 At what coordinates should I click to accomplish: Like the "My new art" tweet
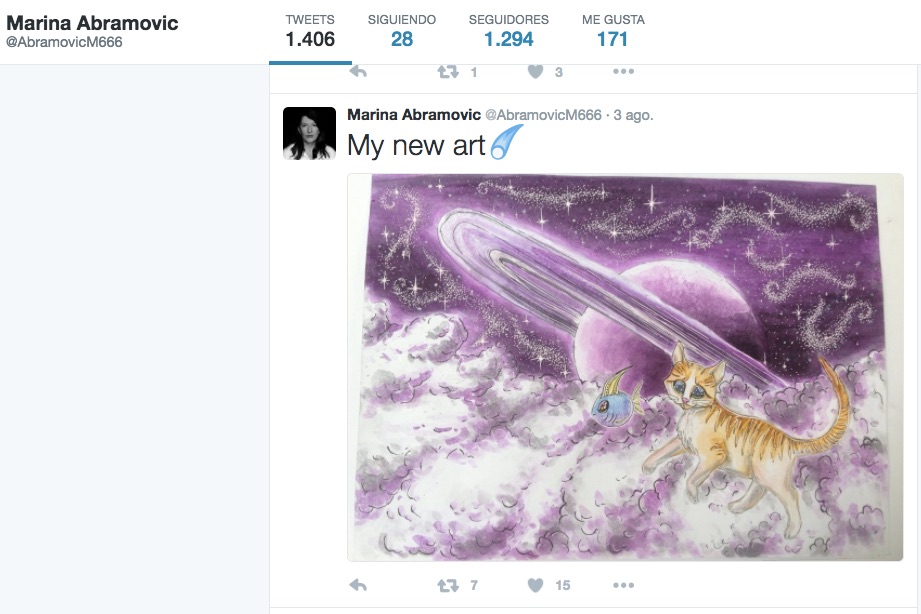pyautogui.click(x=535, y=585)
